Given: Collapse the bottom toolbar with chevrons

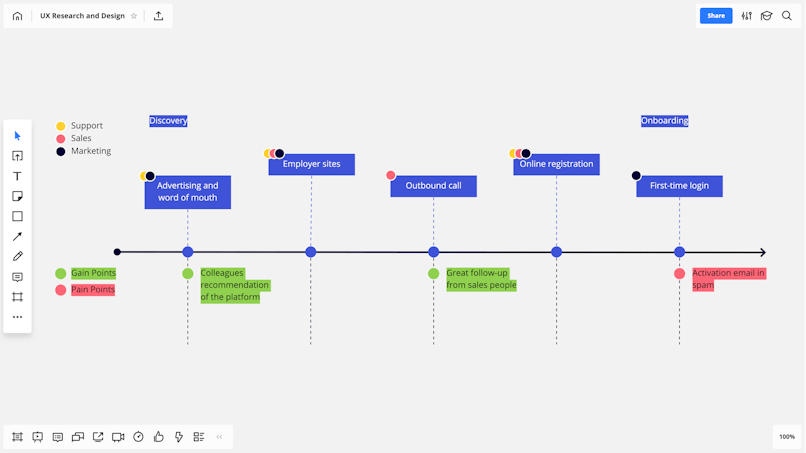Looking at the screenshot, I should pyautogui.click(x=219, y=437).
